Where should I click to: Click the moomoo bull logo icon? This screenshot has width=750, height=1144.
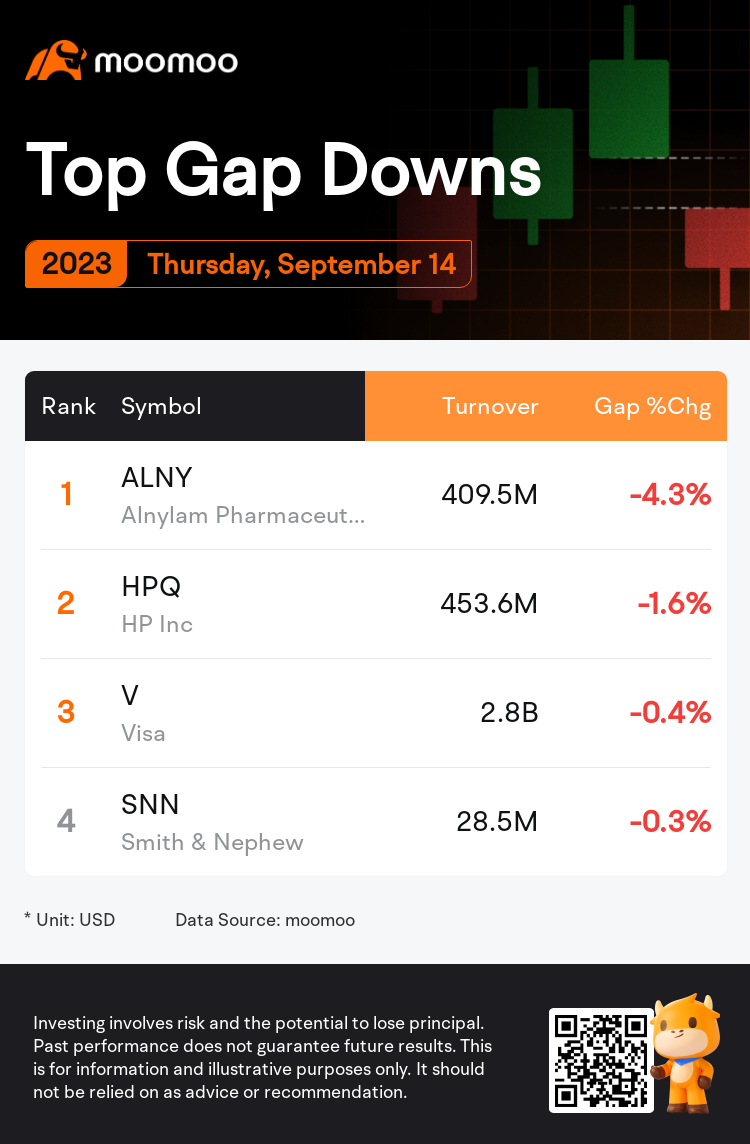pos(55,61)
